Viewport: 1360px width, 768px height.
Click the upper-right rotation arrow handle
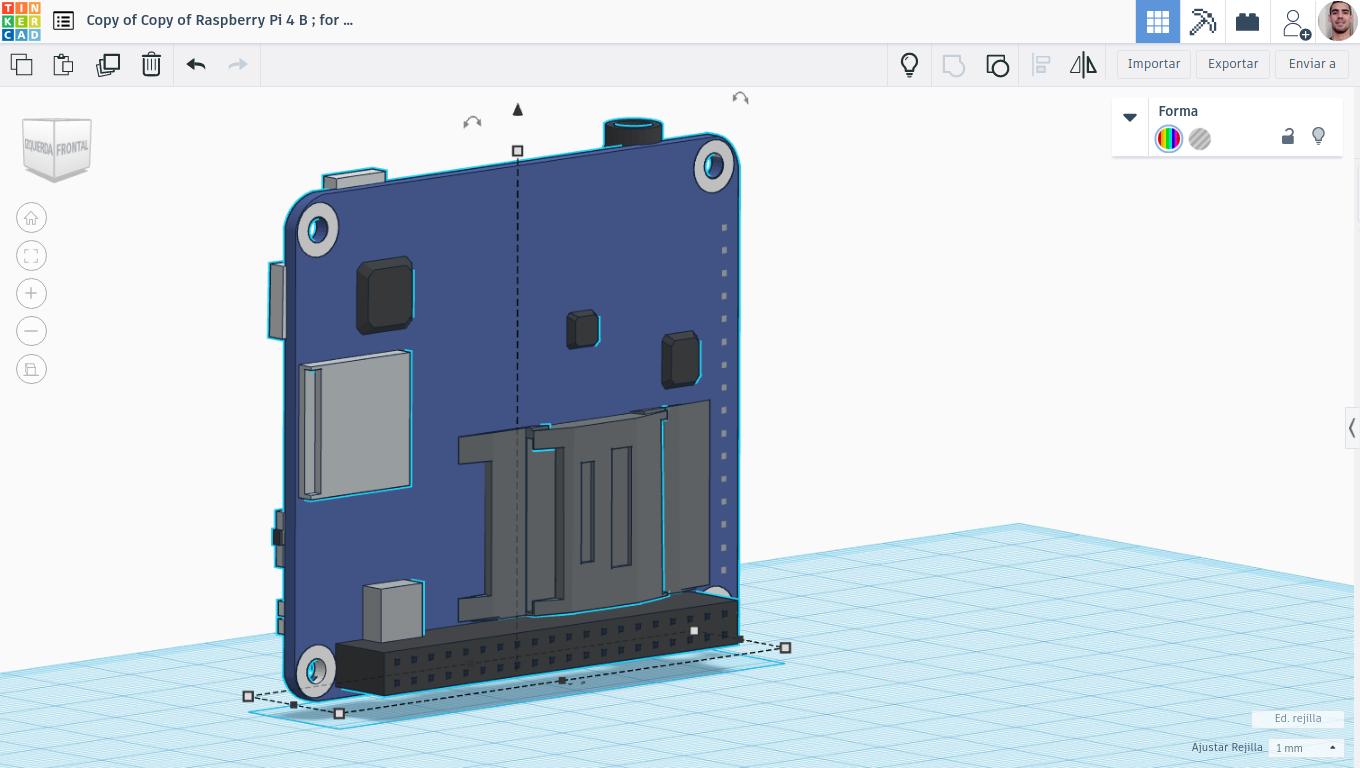pos(740,98)
